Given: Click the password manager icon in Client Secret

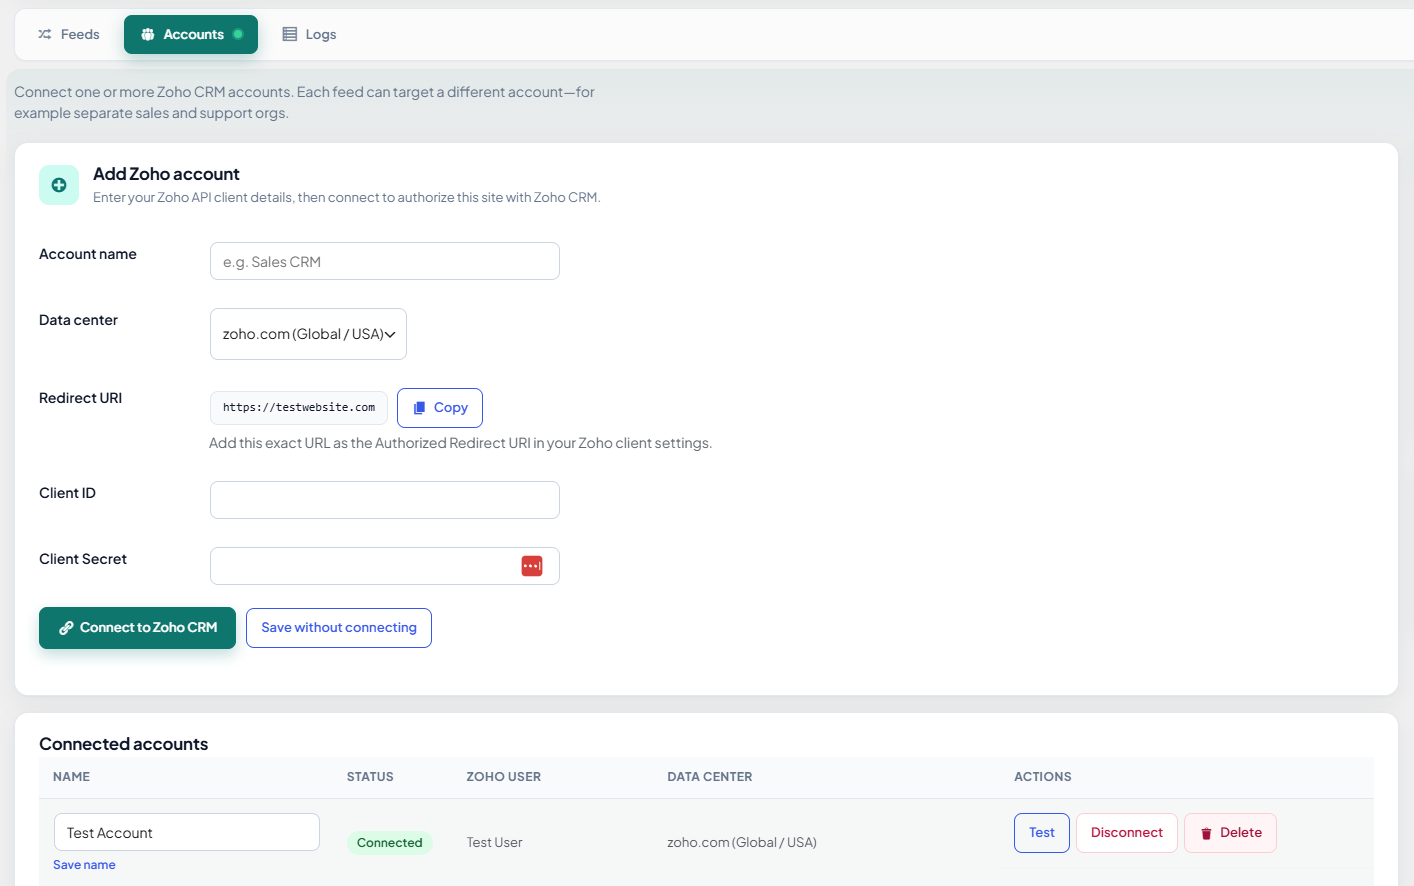Looking at the screenshot, I should coord(532,566).
